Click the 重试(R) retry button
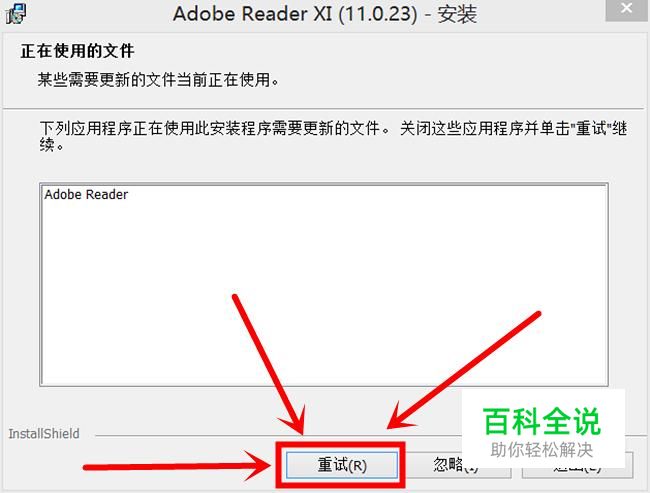This screenshot has width=650, height=493. click(x=342, y=465)
